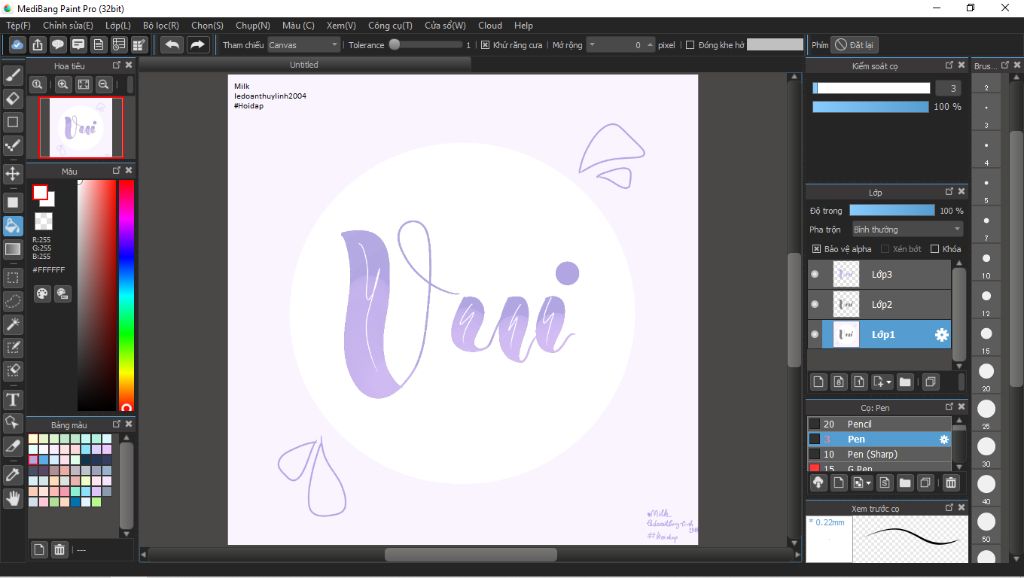Select the Gradient tool
Viewport: 1024px width, 578px height.
pos(12,249)
